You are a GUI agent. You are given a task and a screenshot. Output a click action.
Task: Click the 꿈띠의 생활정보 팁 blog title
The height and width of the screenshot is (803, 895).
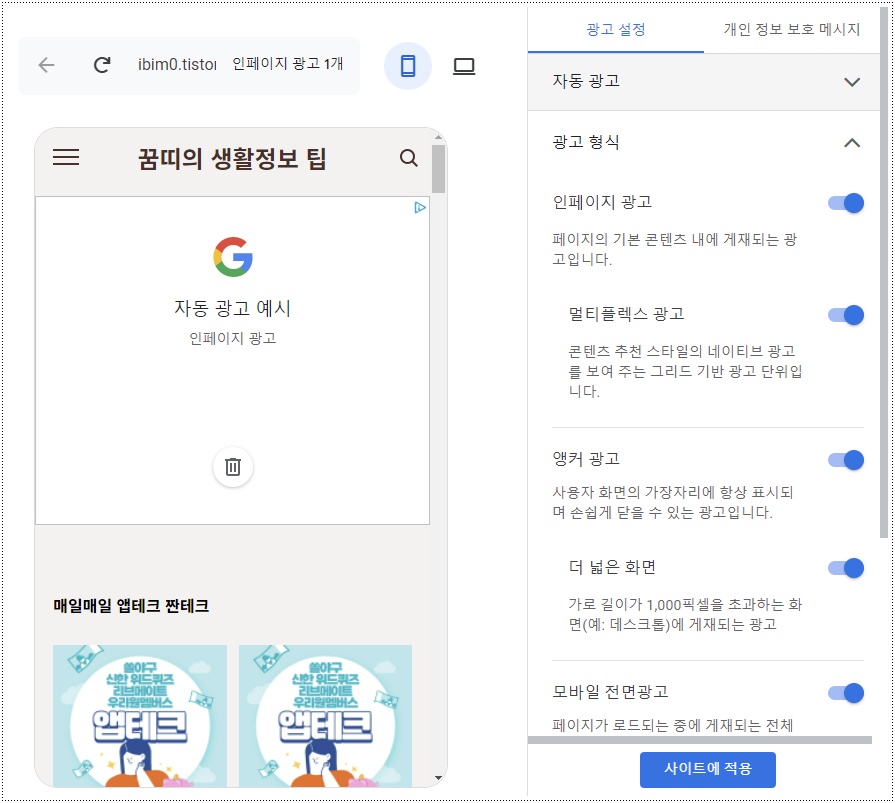click(x=232, y=159)
